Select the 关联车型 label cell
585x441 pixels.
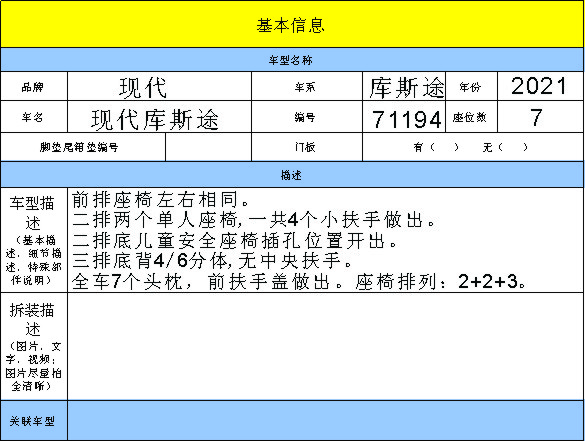[x=34, y=420]
